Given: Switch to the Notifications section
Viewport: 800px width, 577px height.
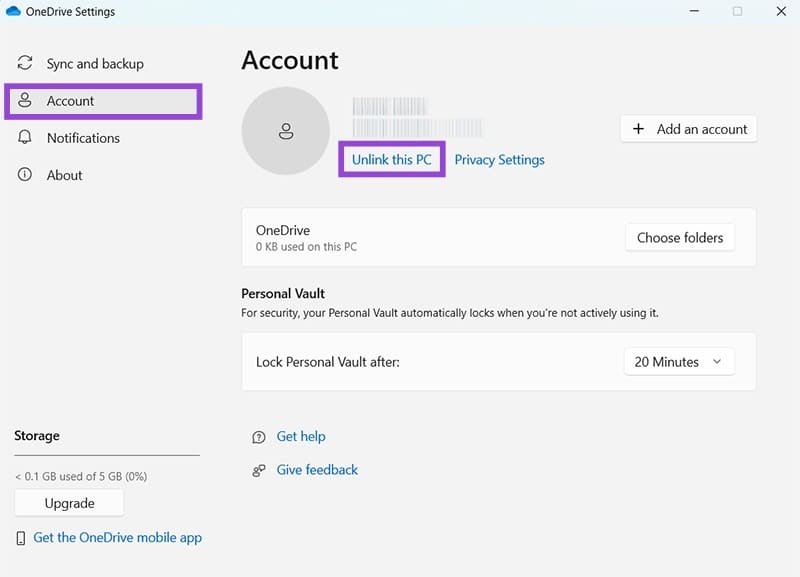Looking at the screenshot, I should point(83,138).
